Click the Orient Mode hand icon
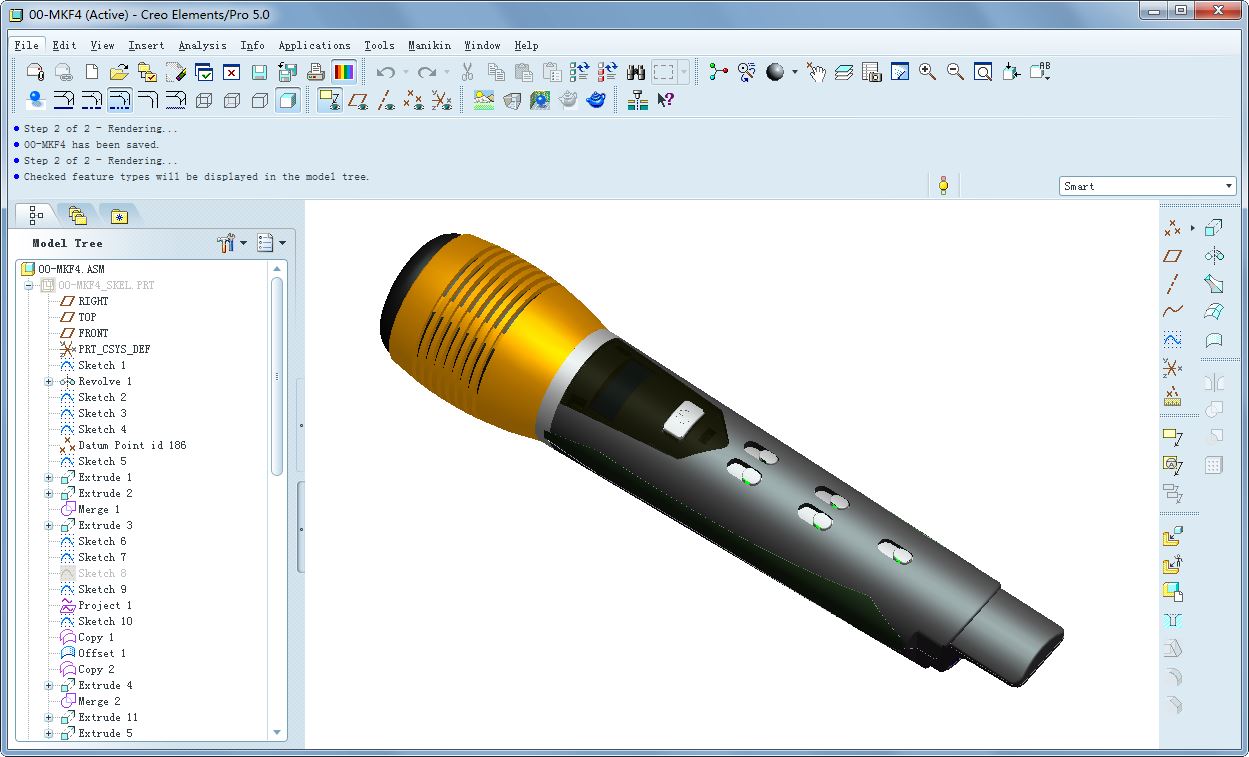Screen dimensions: 1249x757 [x=816, y=72]
